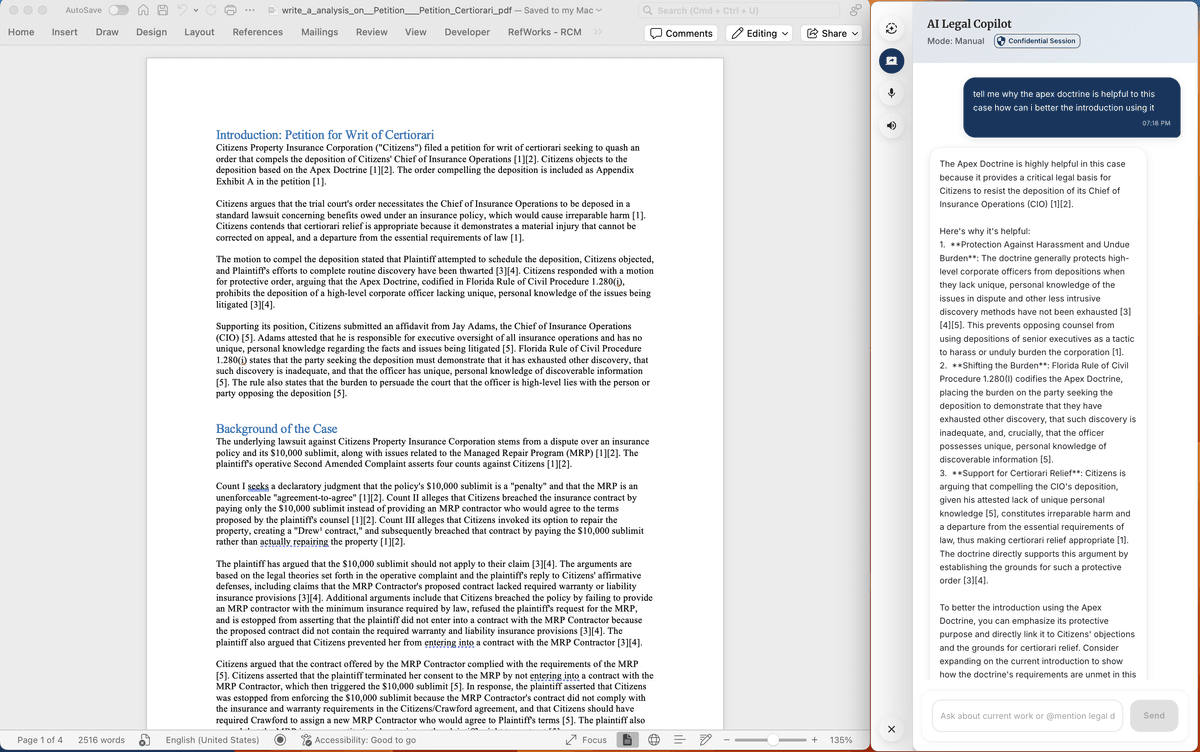This screenshot has height=752, width=1200.
Task: Switch to Web Layout view icon
Action: point(653,740)
